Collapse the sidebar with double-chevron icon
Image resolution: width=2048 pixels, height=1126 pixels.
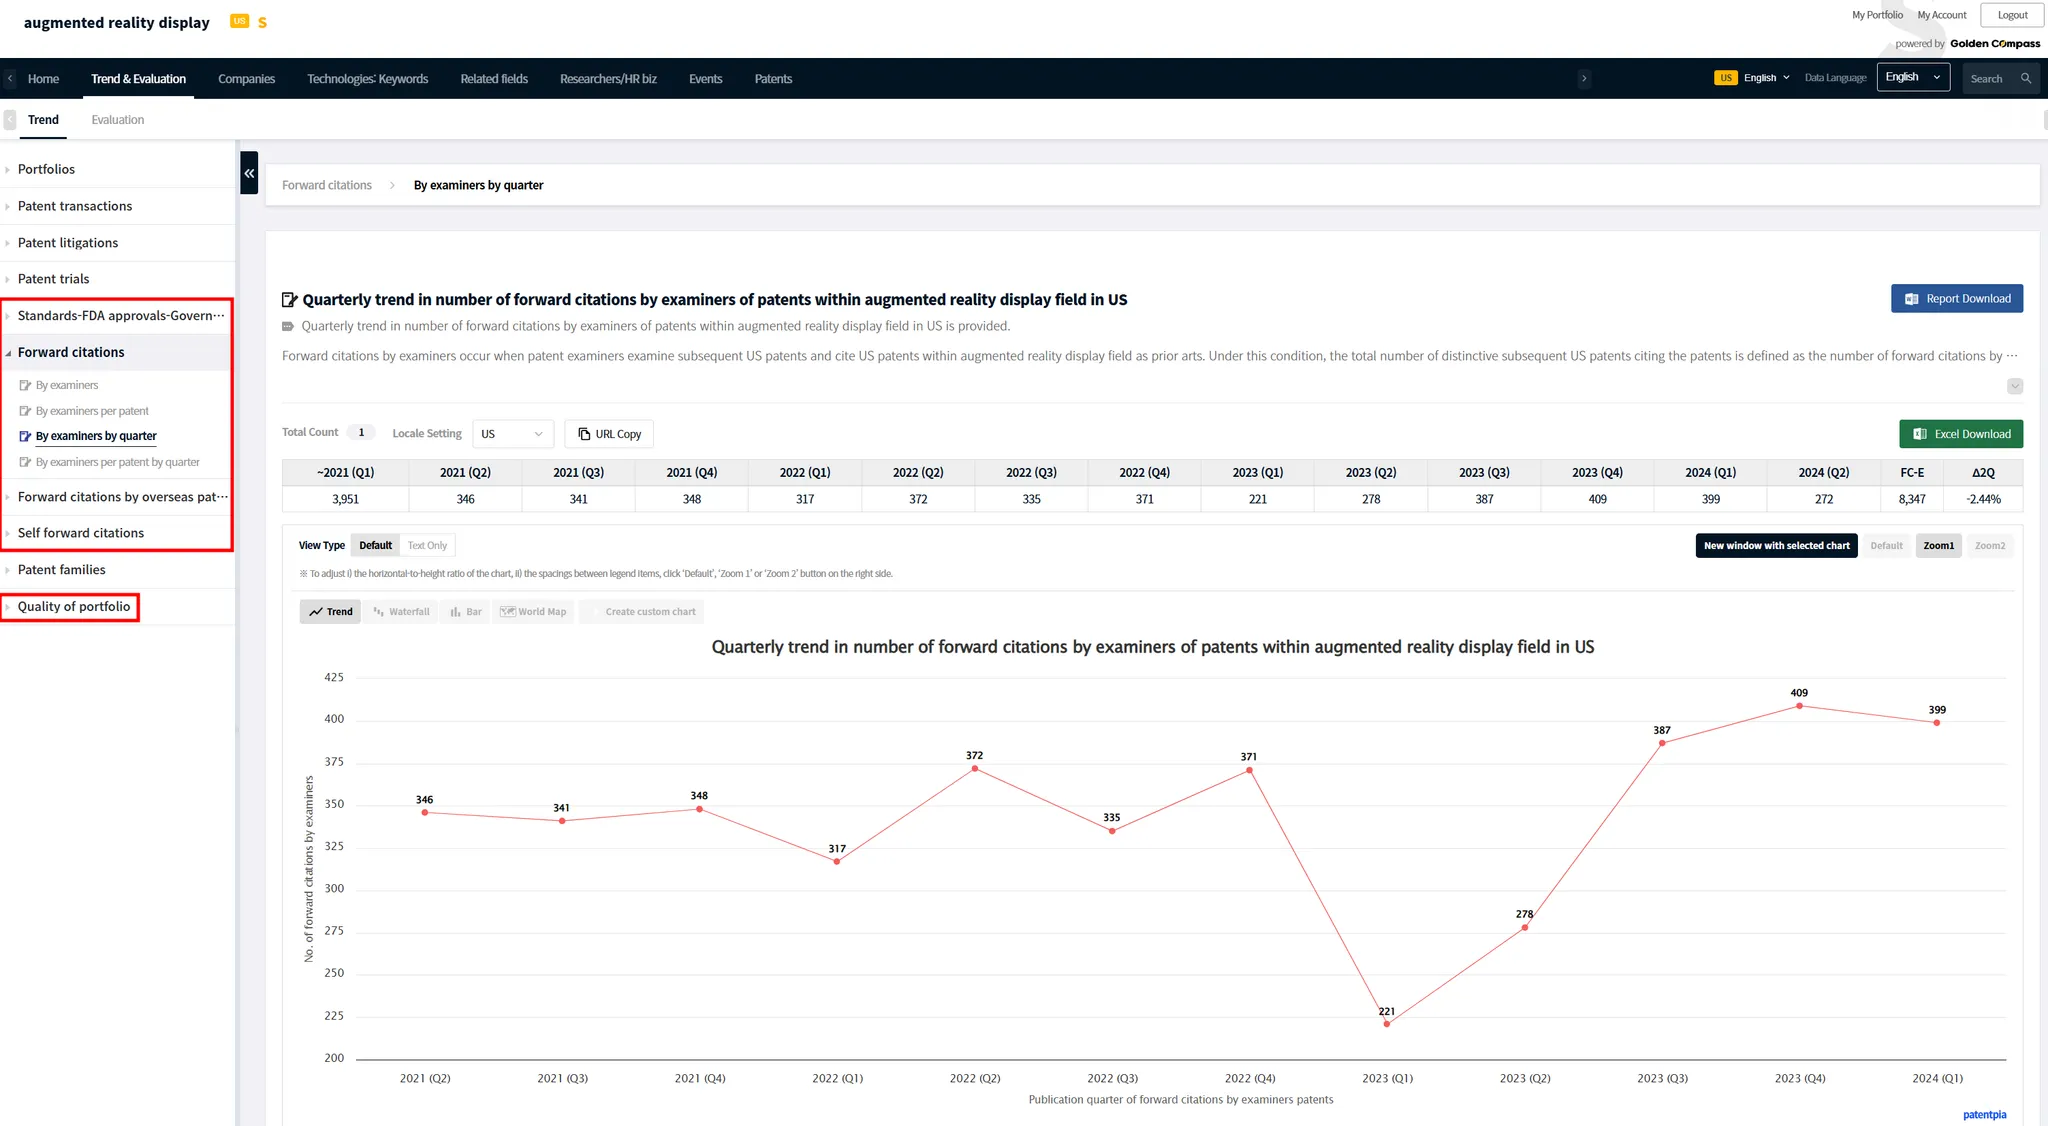click(249, 173)
